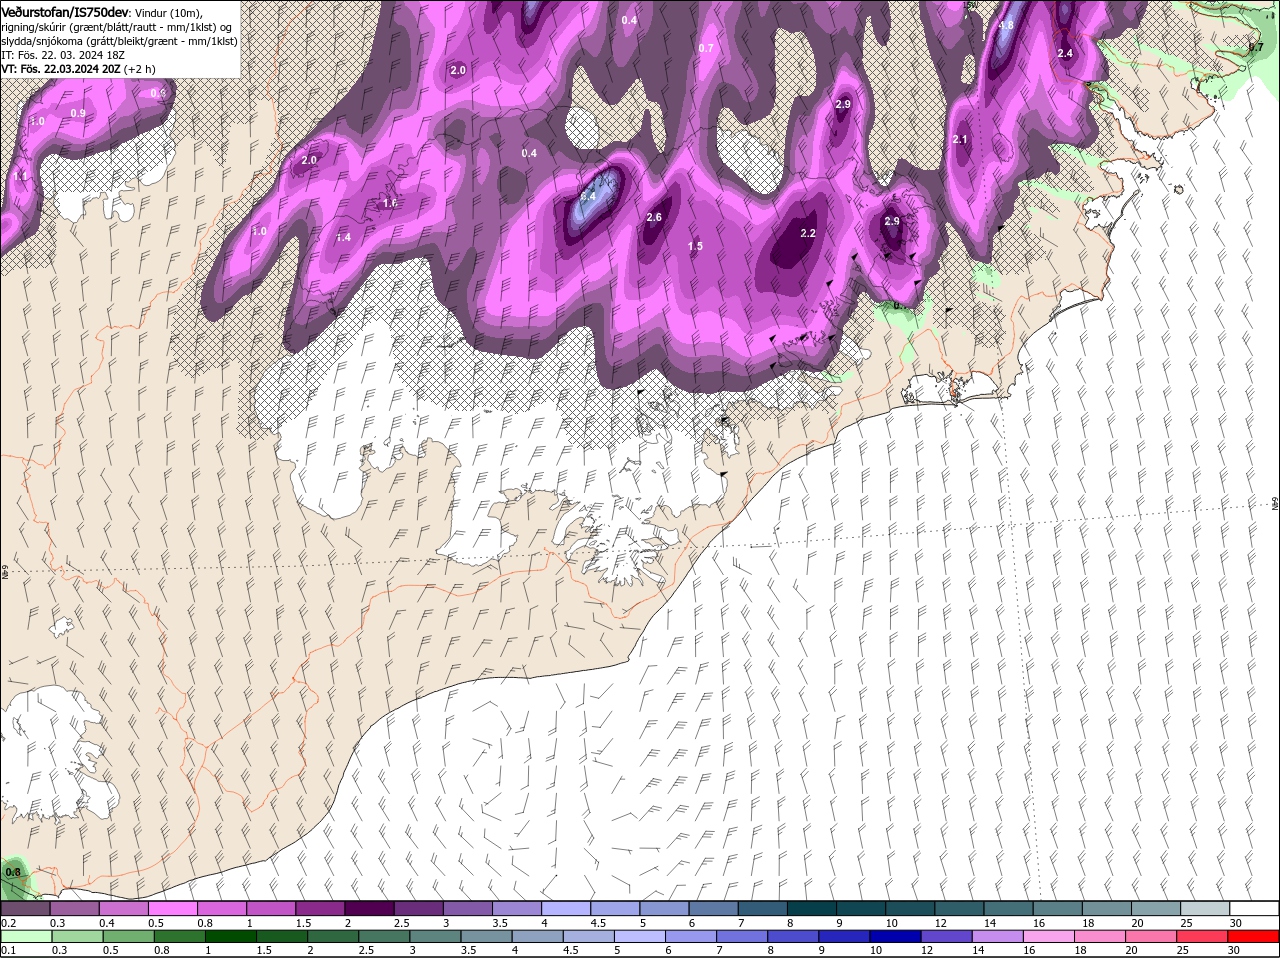1280x958 pixels.
Task: Click the 1.1 value label on the map
Action: coord(22,175)
